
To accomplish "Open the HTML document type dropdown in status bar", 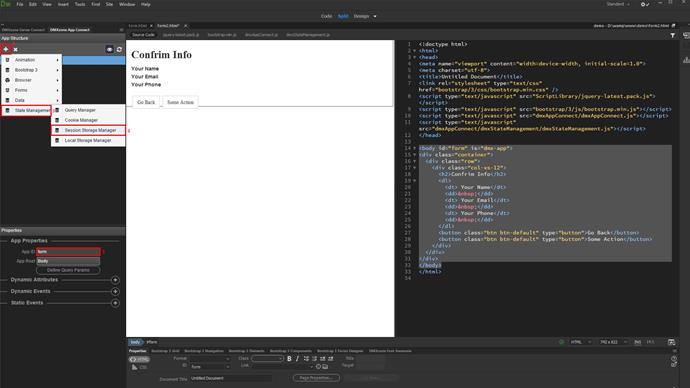I will (580, 342).
